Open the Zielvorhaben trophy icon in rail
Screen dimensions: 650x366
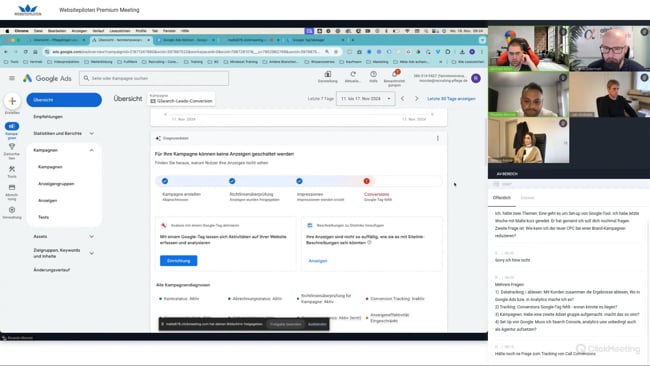click(x=12, y=147)
